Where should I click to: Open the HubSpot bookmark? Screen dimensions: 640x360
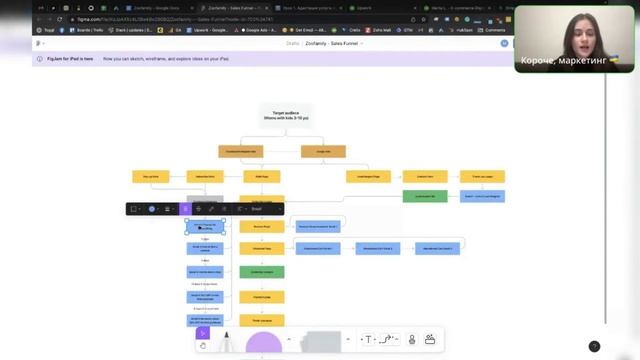tap(462, 30)
